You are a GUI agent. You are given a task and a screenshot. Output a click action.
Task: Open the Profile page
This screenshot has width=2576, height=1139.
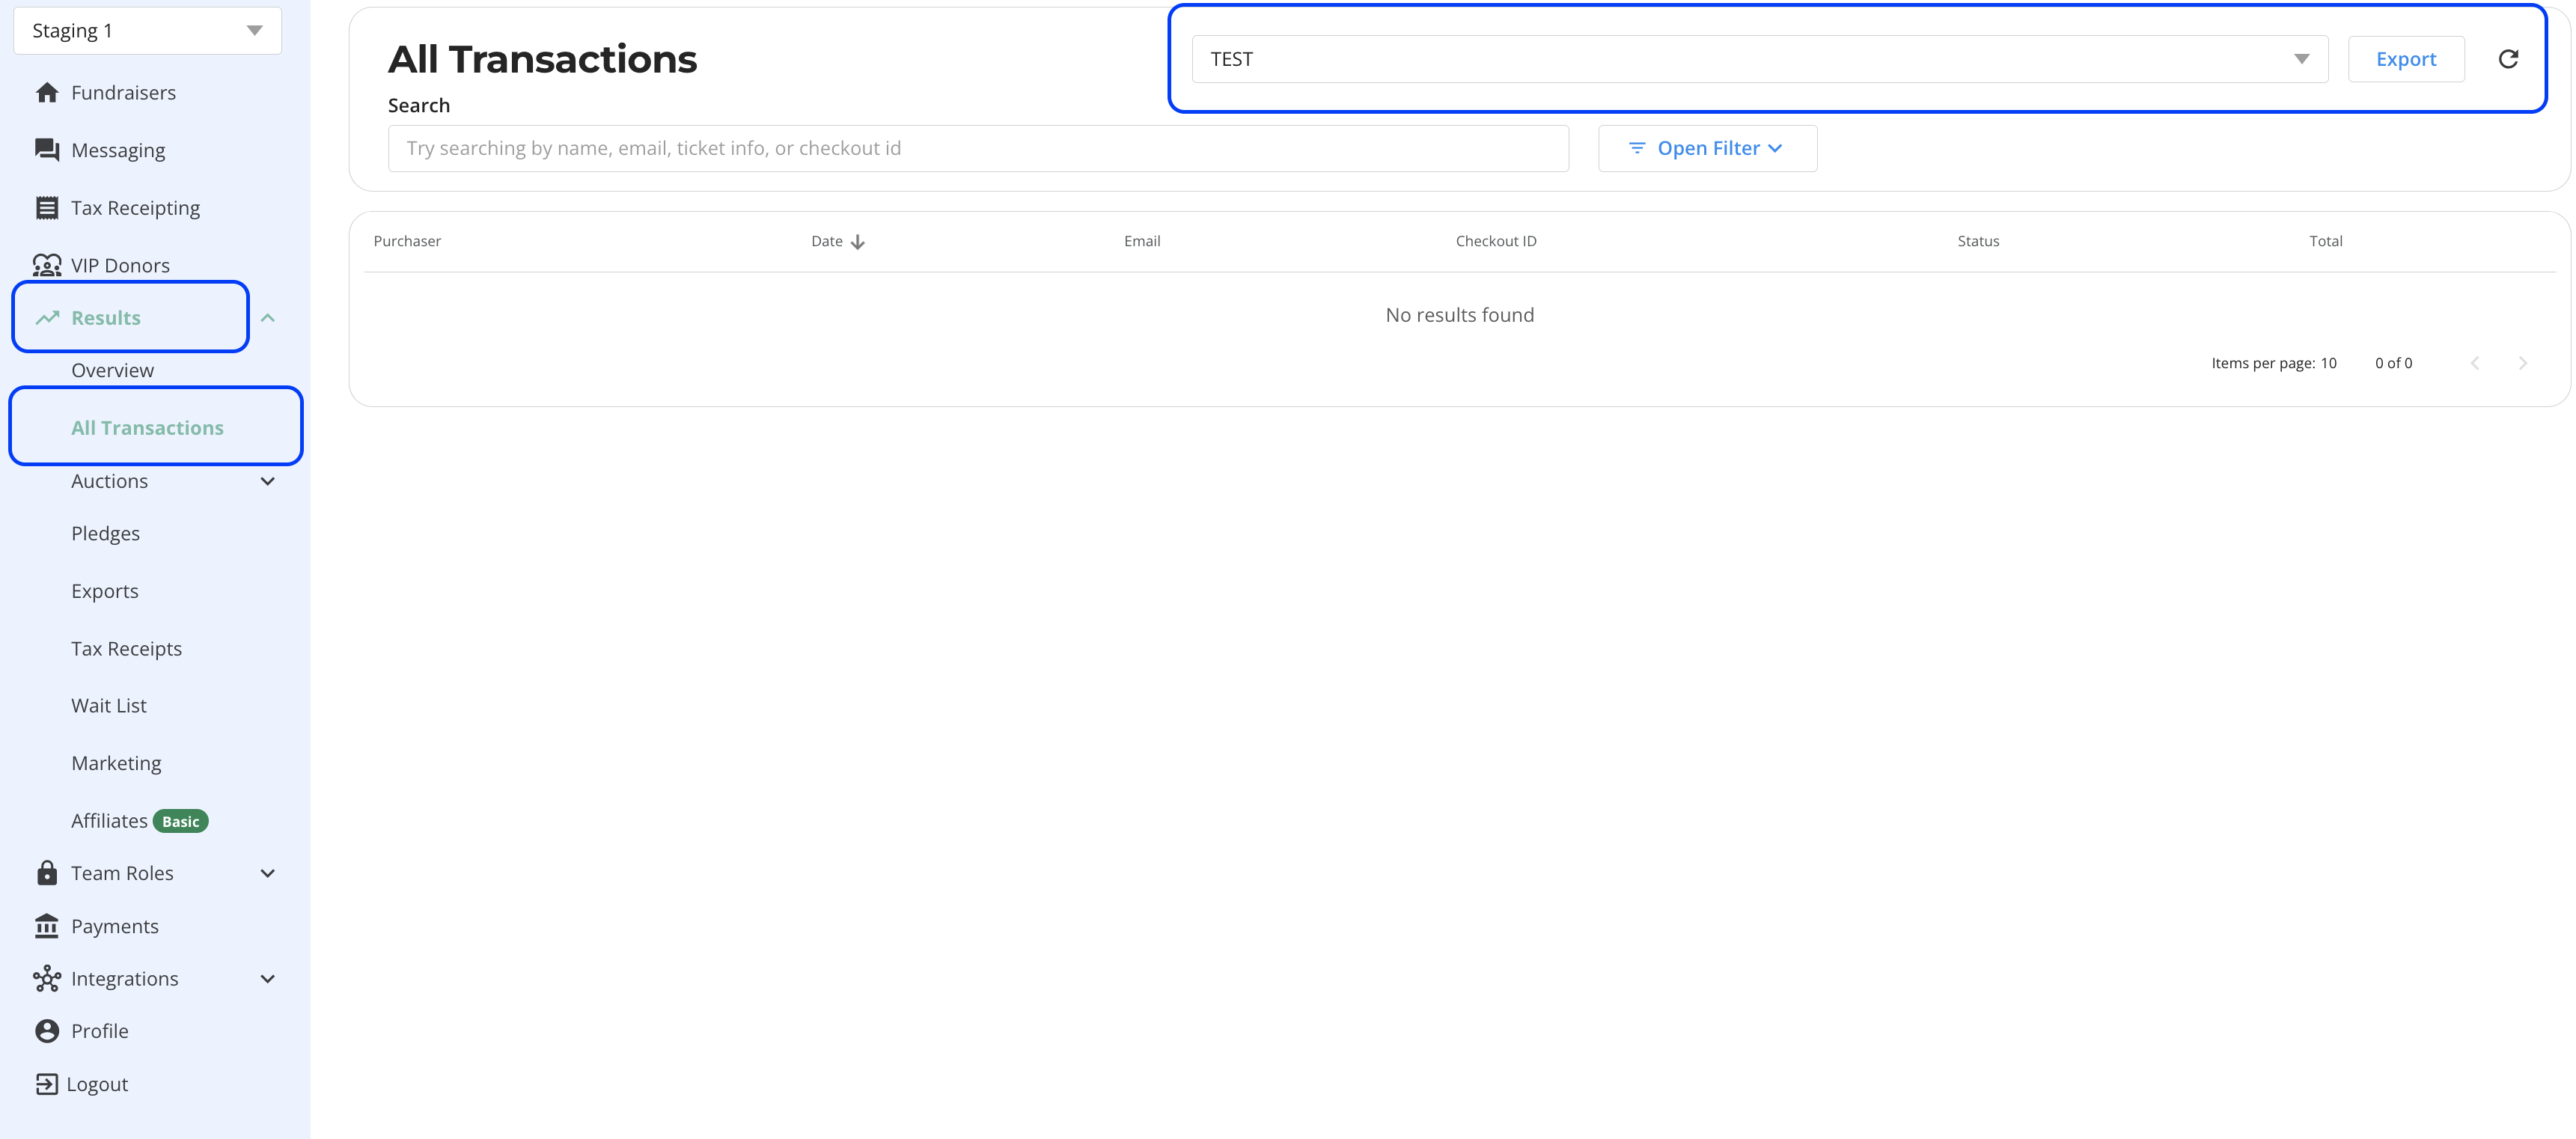[x=100, y=1031]
